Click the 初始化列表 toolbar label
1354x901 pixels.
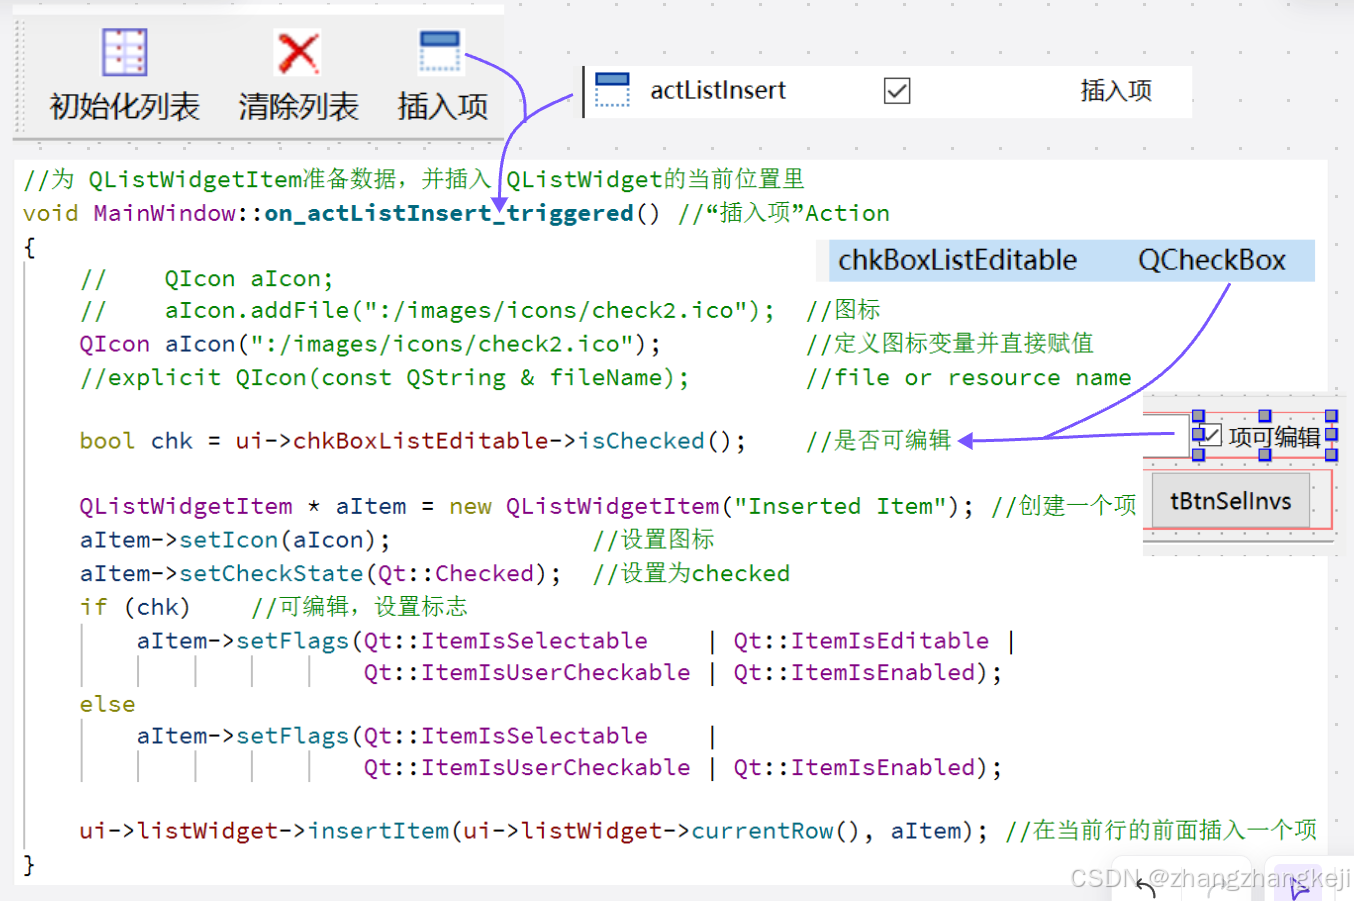coord(125,106)
